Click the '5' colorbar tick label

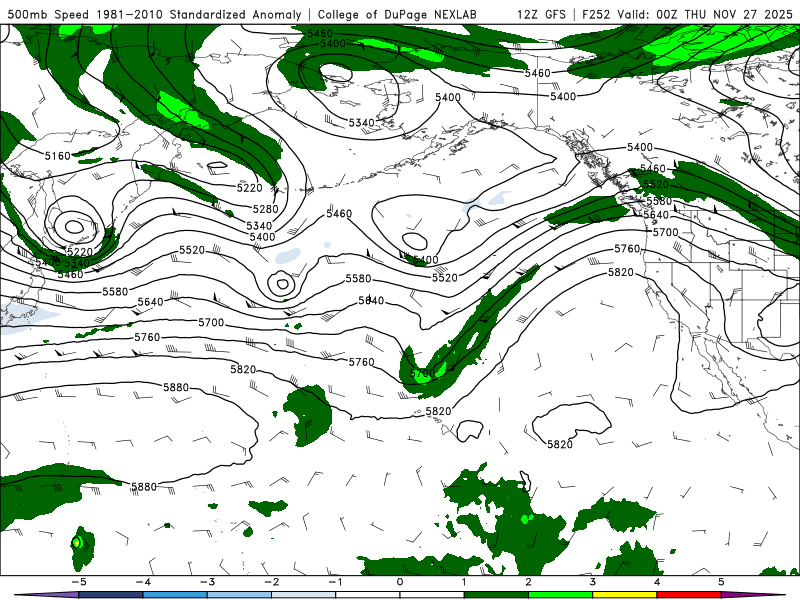721,582
